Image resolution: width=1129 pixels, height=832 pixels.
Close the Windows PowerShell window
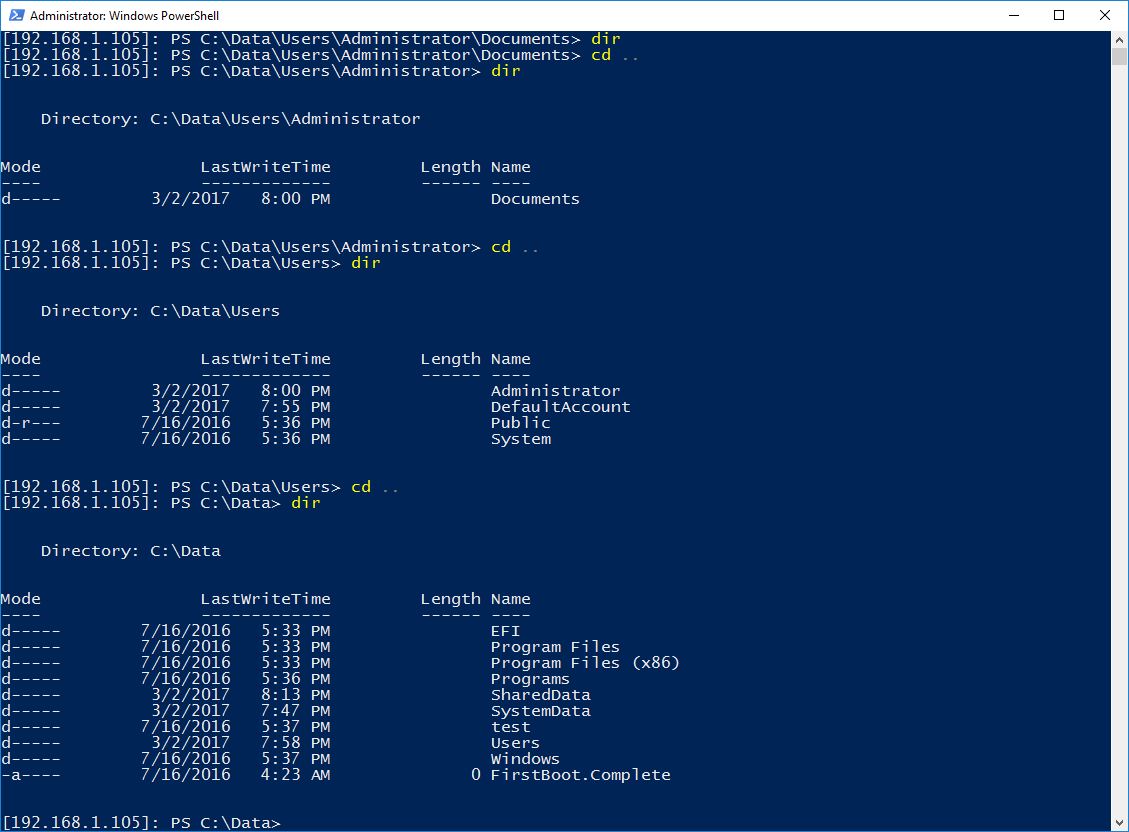pyautogui.click(x=1105, y=15)
